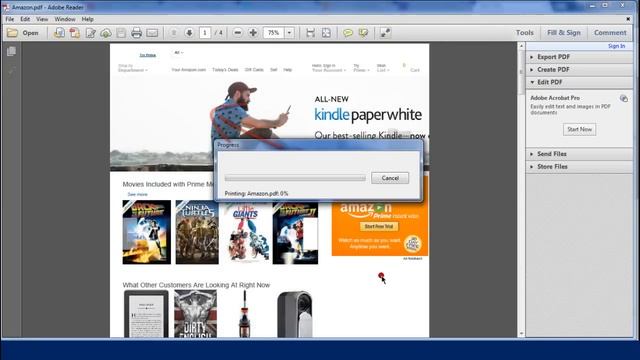Click the Sign In link
The width and height of the screenshot is (640, 360).
pos(616,46)
